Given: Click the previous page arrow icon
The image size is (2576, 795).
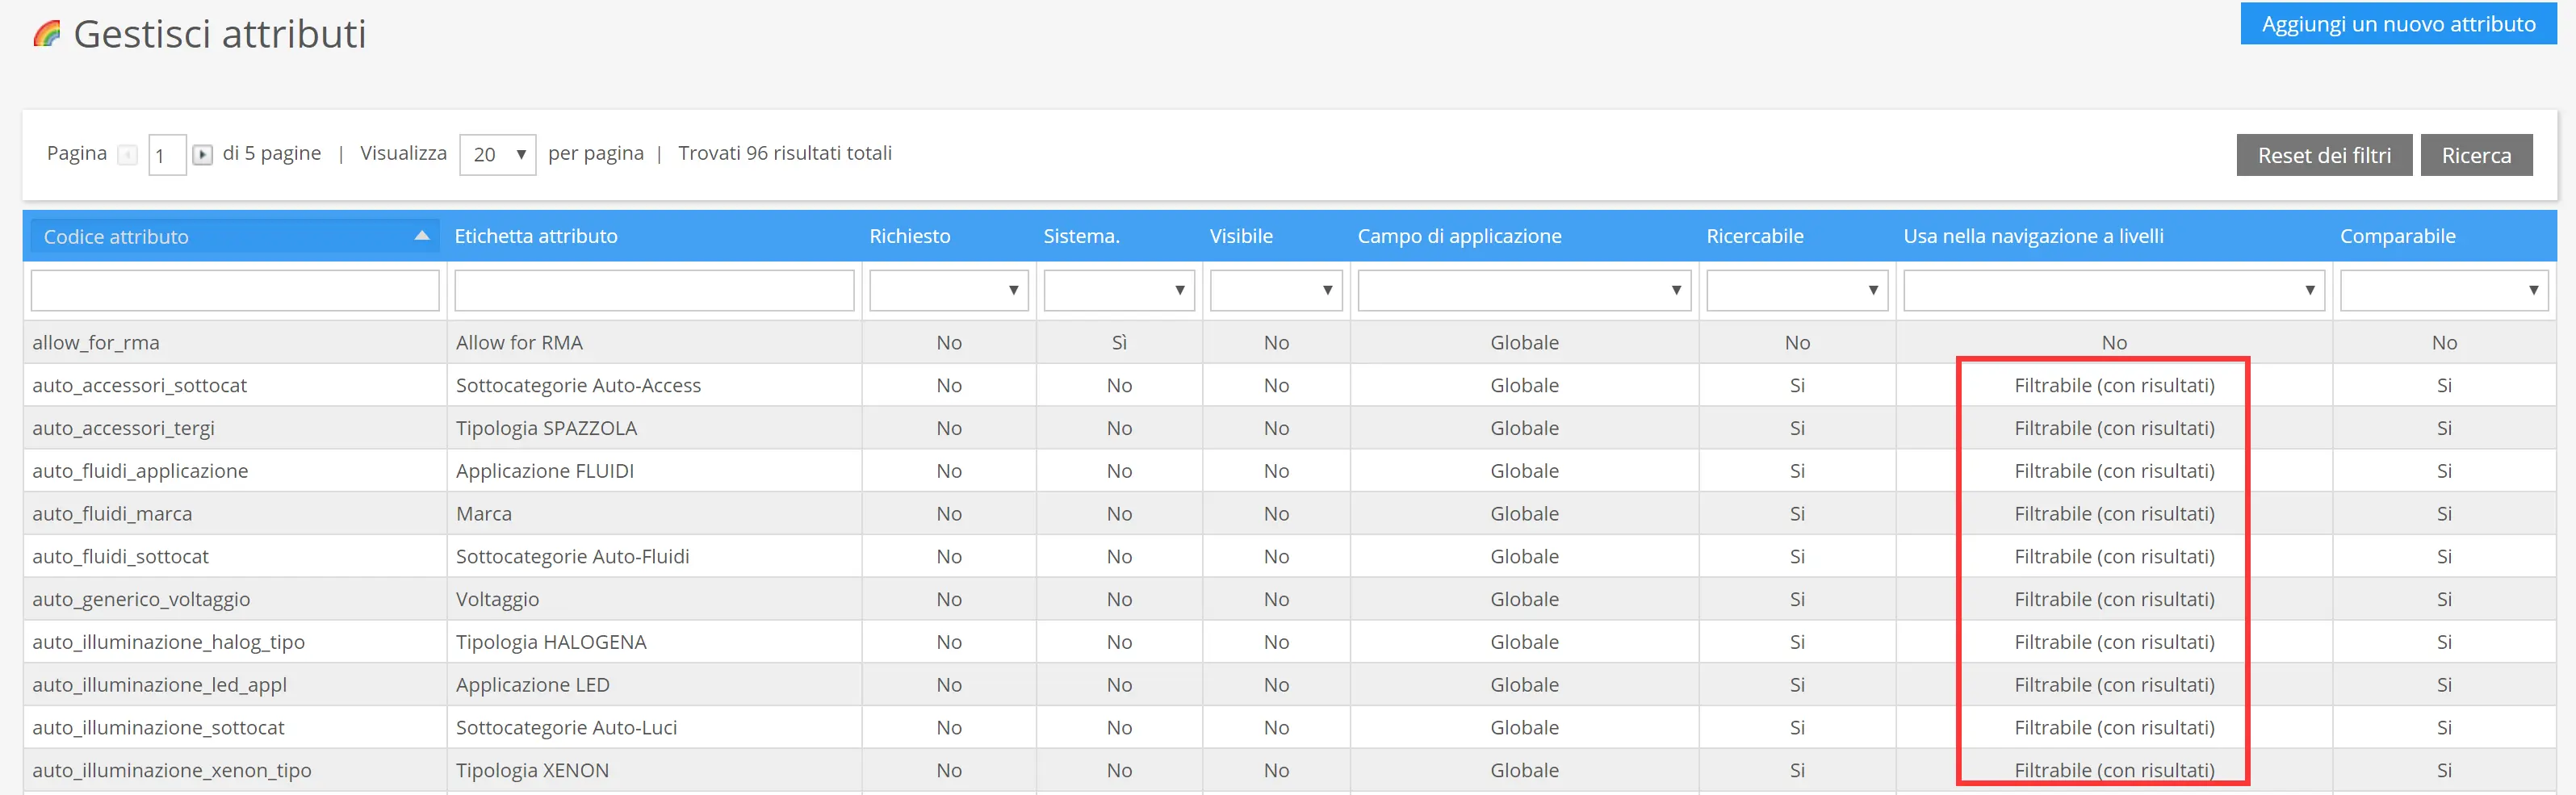Looking at the screenshot, I should [127, 155].
